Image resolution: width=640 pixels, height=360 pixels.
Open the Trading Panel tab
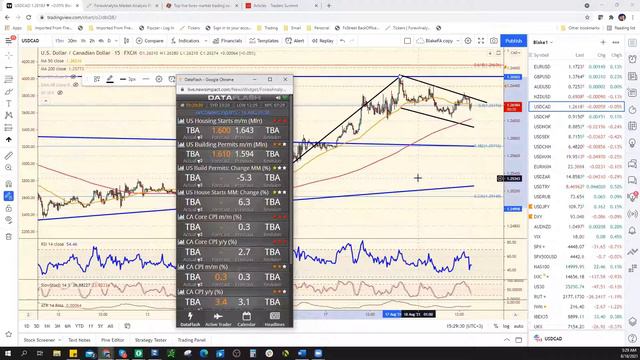point(191,340)
